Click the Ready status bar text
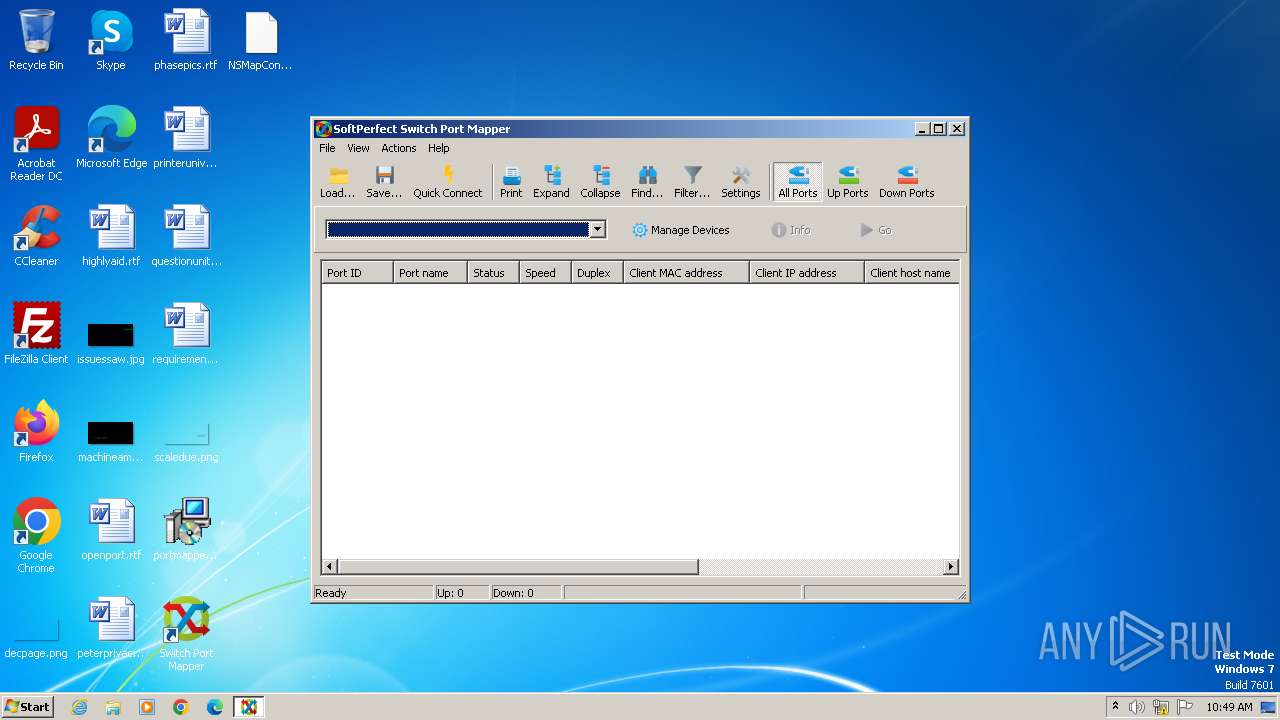The image size is (1280, 720). pos(331,593)
